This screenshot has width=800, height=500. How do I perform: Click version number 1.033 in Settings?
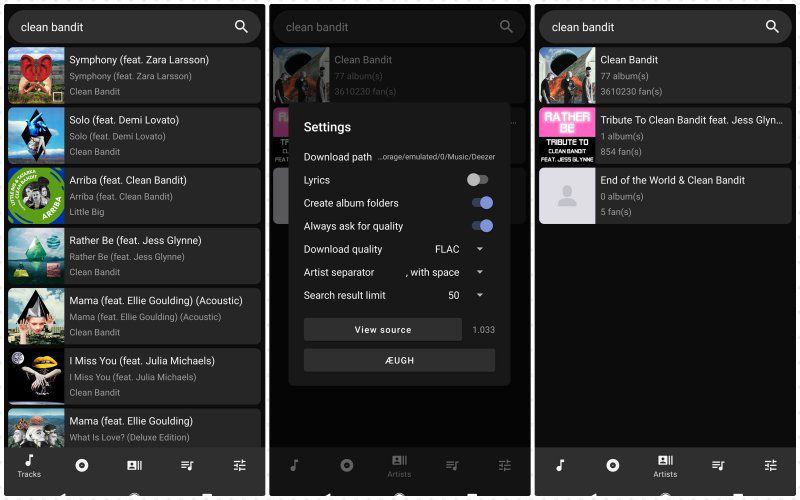click(484, 330)
